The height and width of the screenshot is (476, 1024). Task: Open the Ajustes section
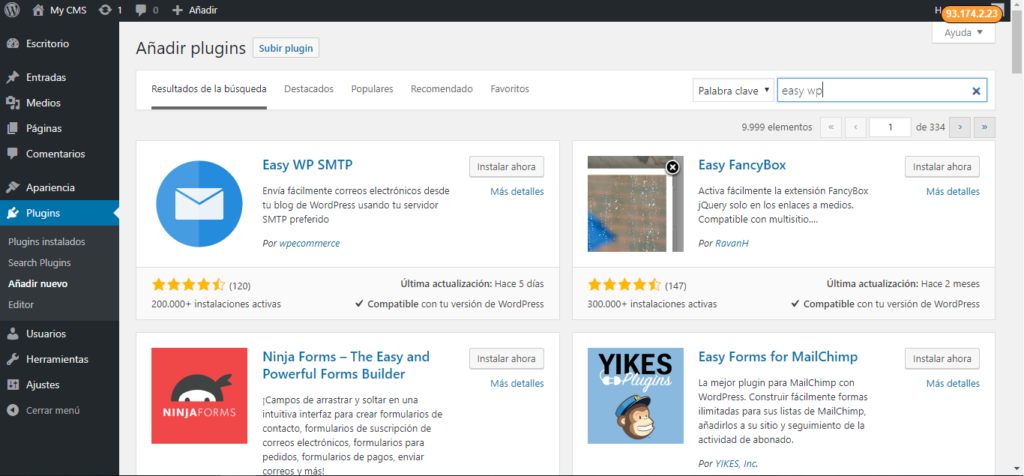click(x=42, y=385)
